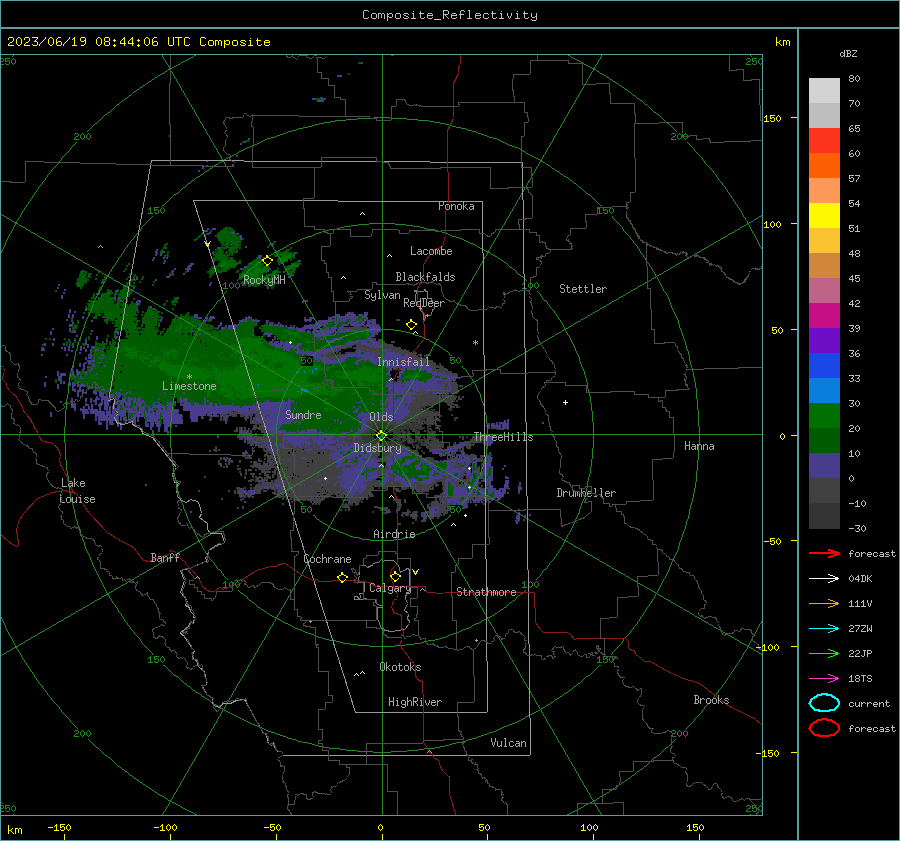Click the yellow diamond marker at Olds

tap(381, 436)
